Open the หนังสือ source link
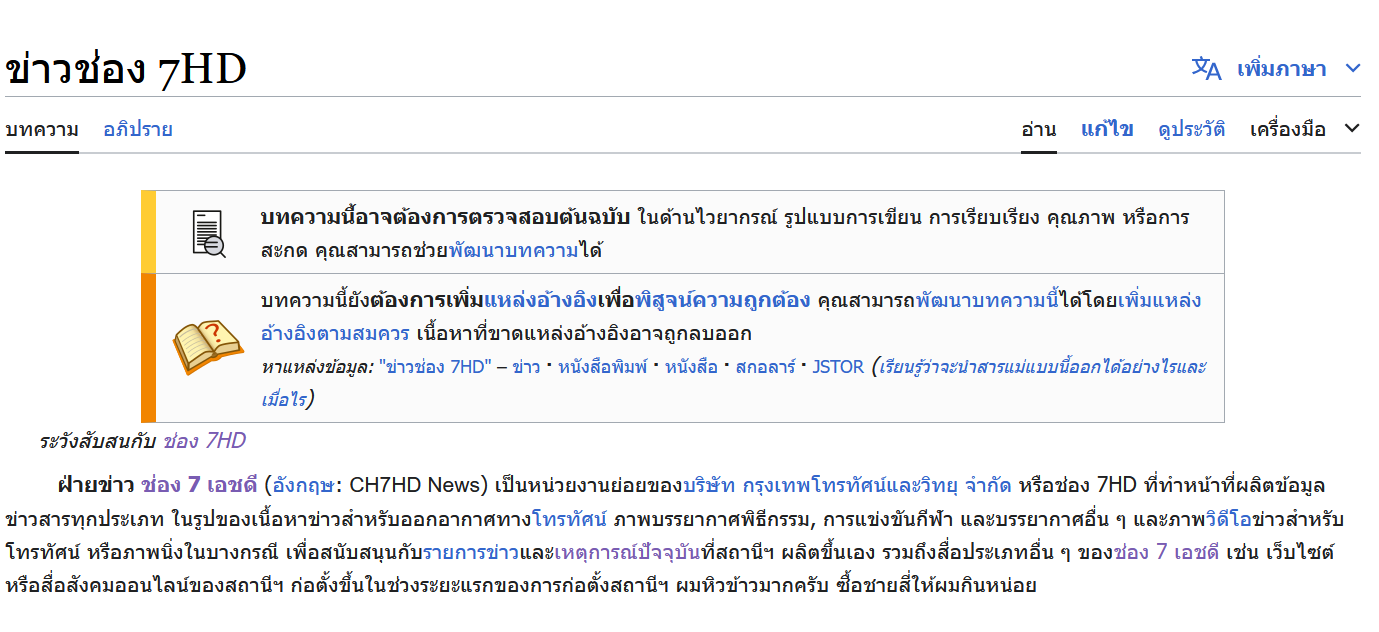 691,367
